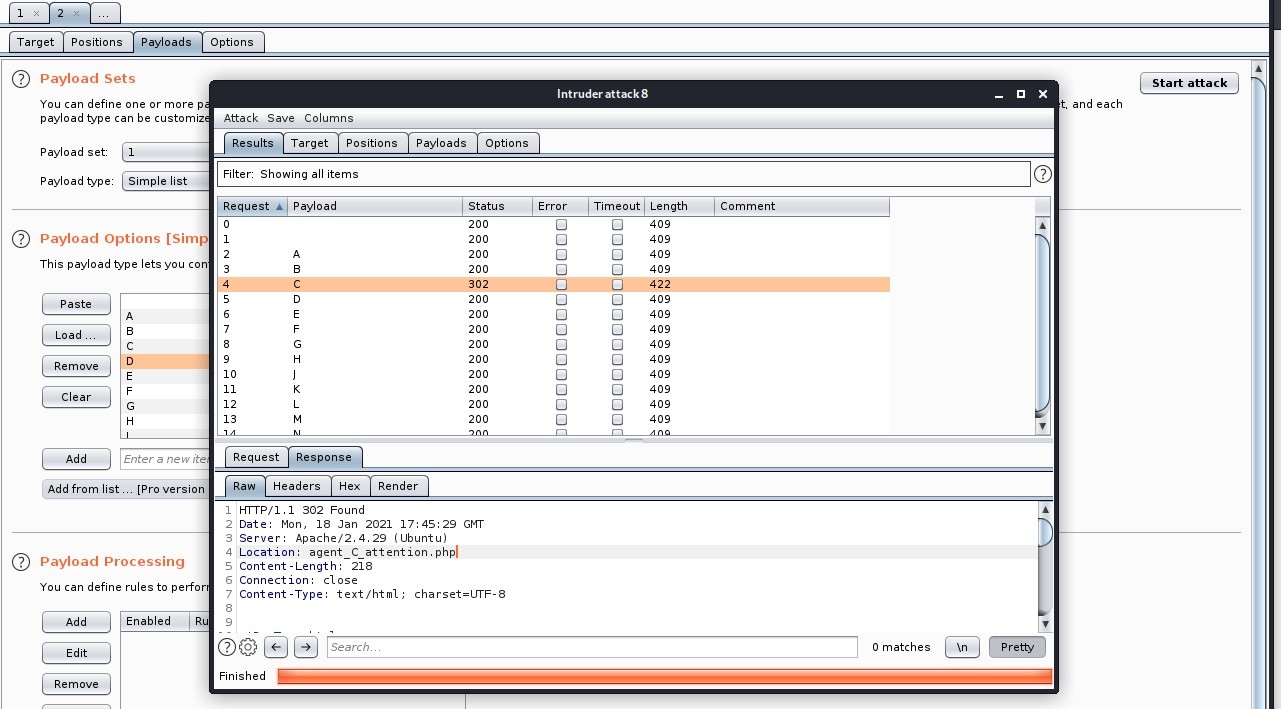Open the search help question icon
This screenshot has height=709, width=1281.
pyautogui.click(x=227, y=647)
